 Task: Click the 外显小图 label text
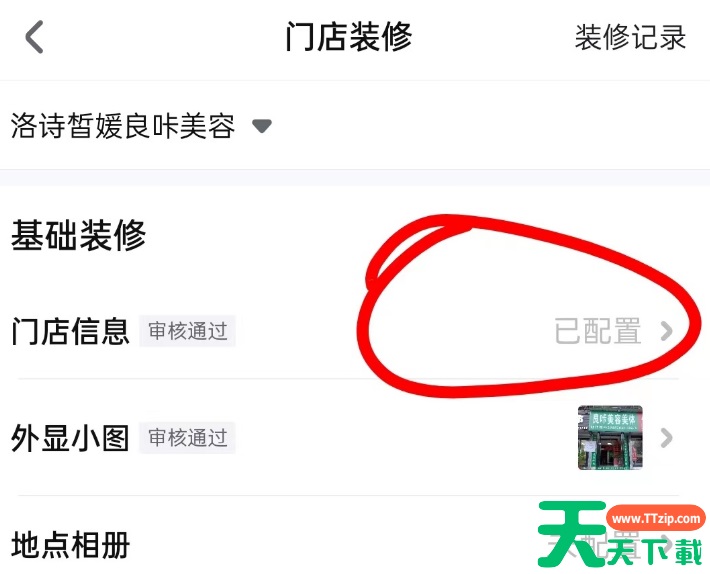pos(70,438)
